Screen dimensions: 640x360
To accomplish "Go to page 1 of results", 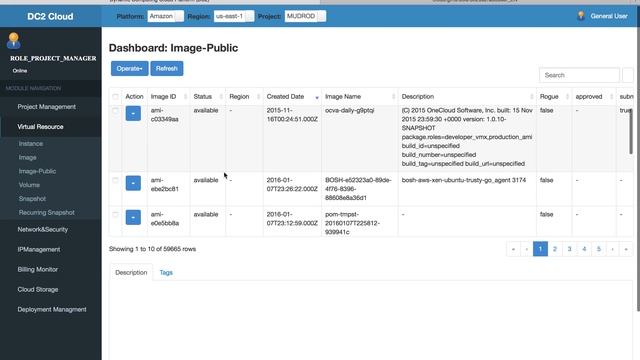I will (540, 249).
